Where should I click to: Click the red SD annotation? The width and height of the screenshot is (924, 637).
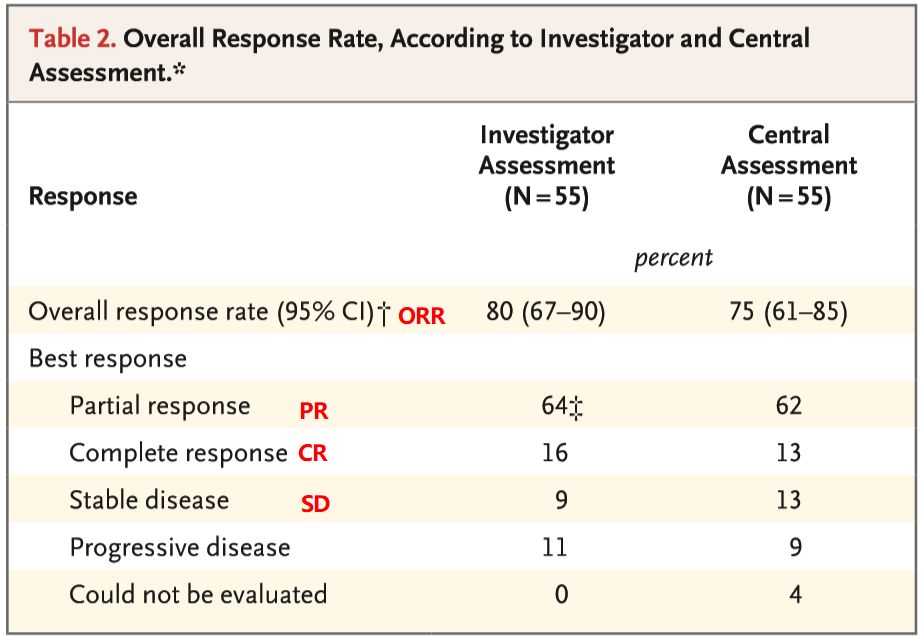(x=315, y=504)
